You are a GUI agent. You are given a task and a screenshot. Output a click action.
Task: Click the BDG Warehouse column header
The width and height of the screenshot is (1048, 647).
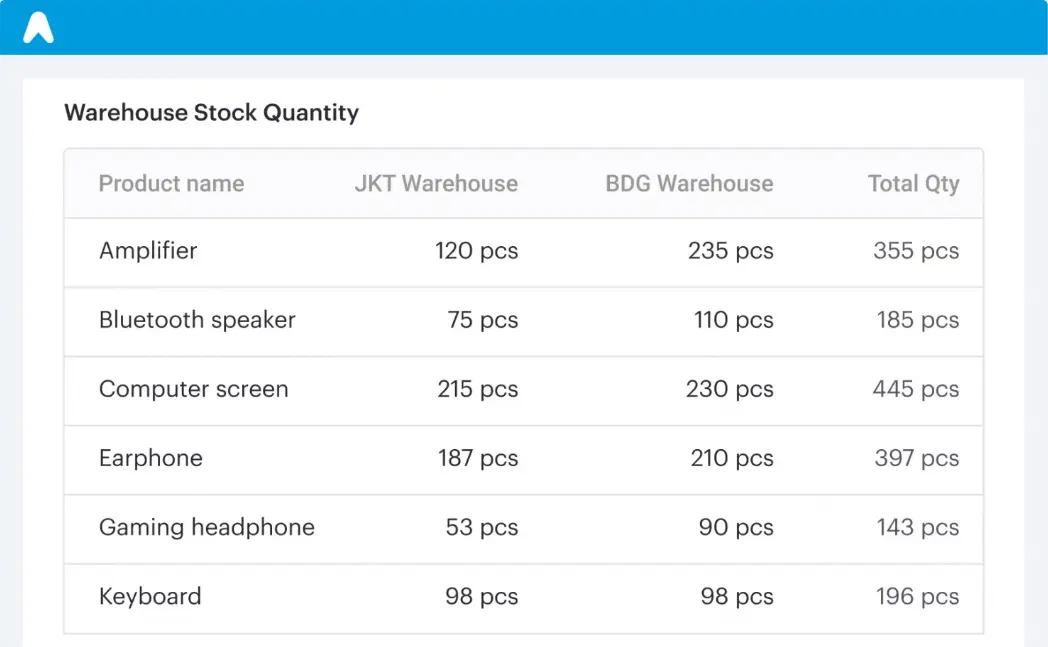[x=689, y=184]
